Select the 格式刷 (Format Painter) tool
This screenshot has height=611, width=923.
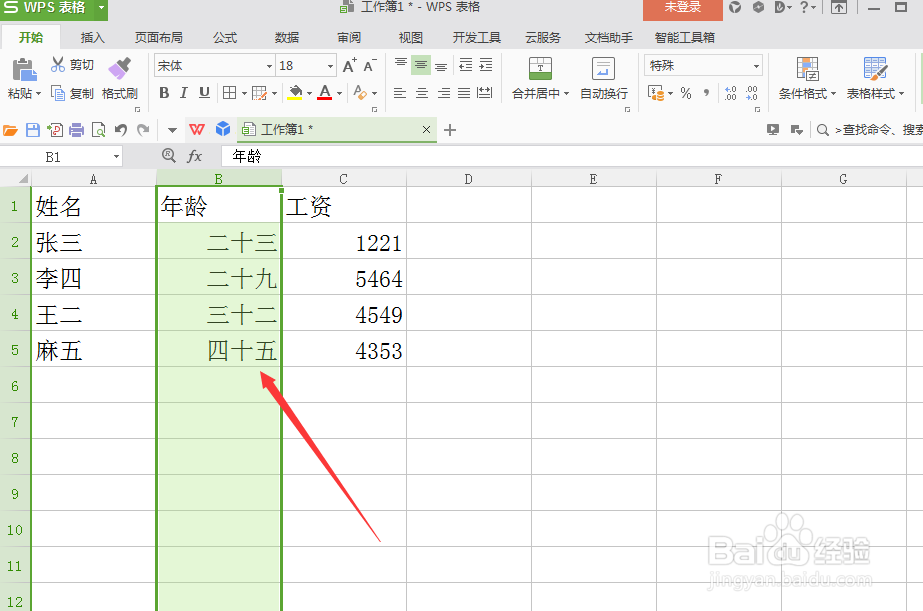(x=117, y=80)
